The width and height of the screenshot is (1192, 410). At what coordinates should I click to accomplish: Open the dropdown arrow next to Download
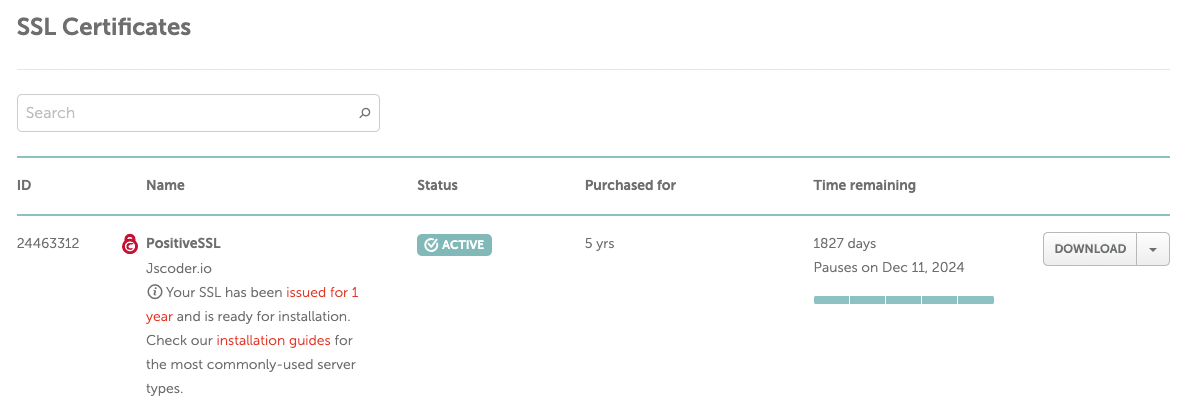1153,249
